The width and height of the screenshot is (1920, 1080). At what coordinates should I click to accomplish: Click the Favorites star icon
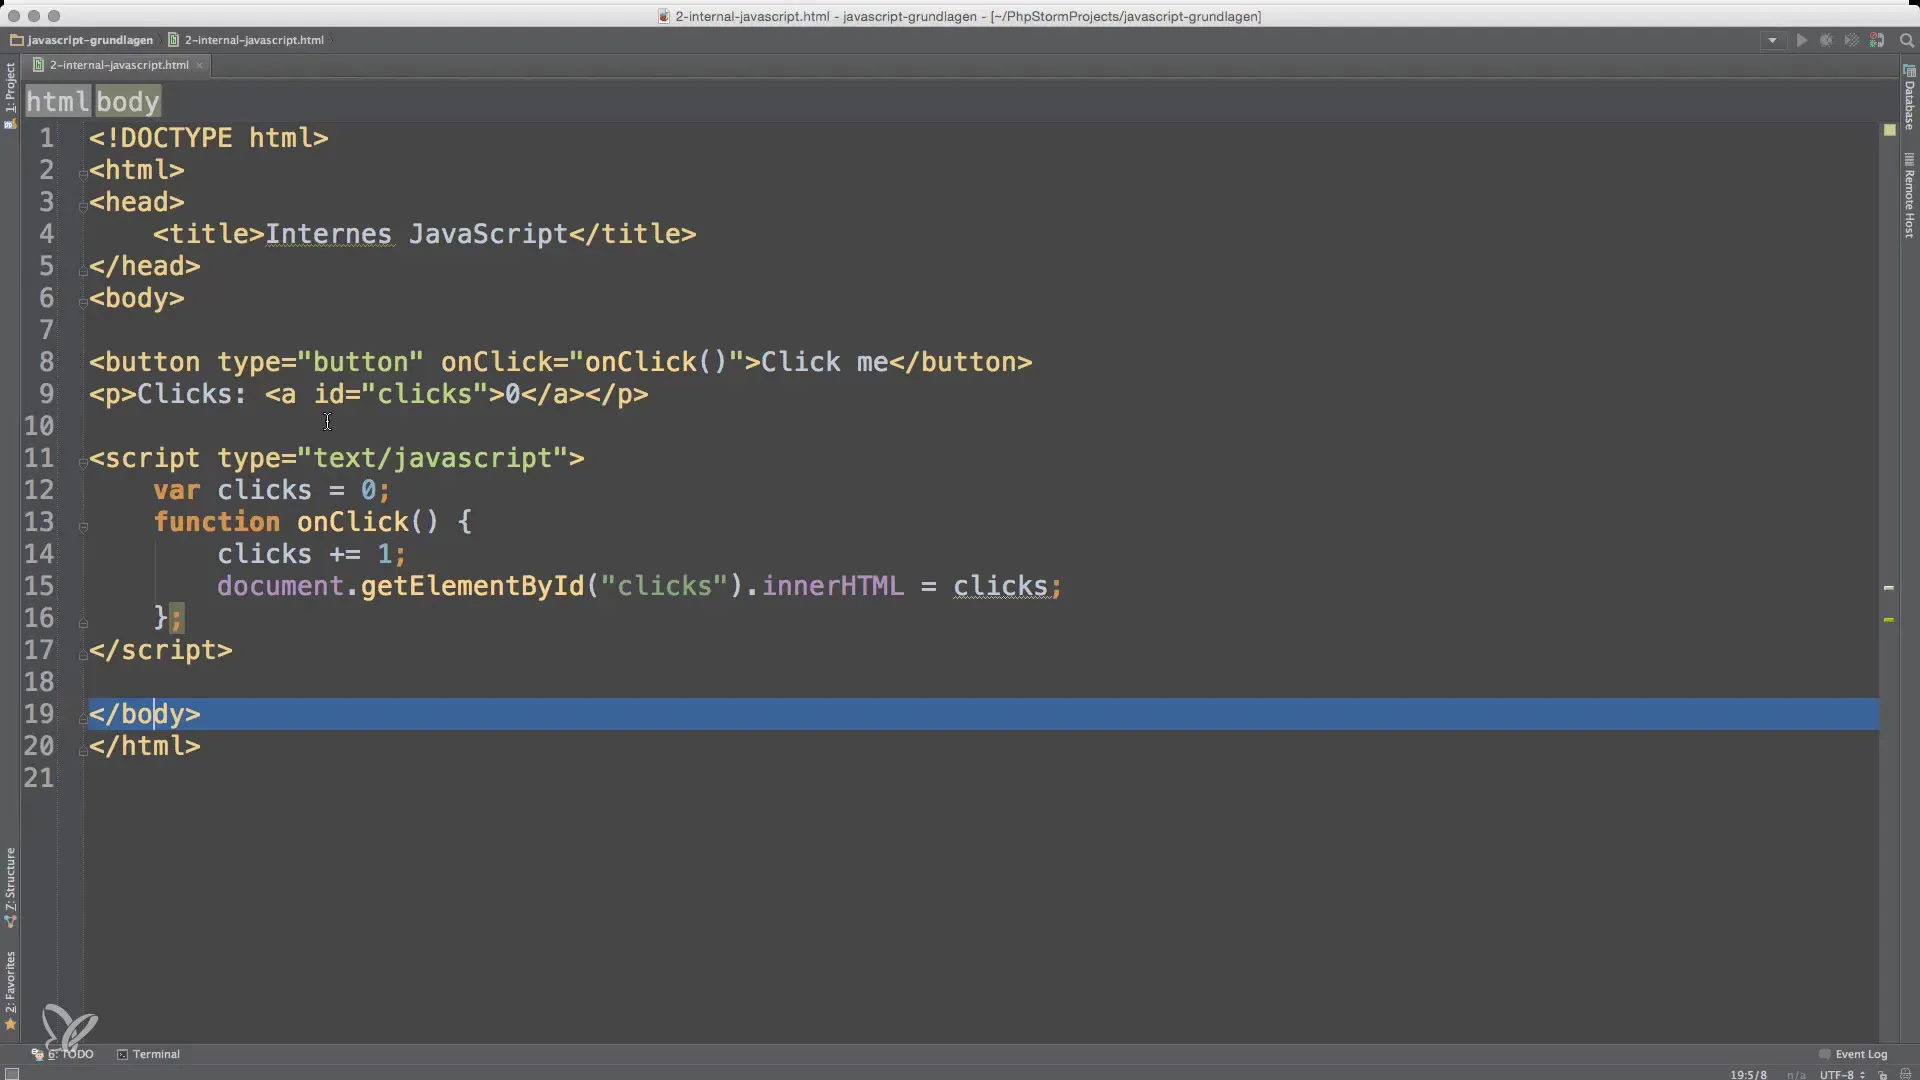[10, 1024]
